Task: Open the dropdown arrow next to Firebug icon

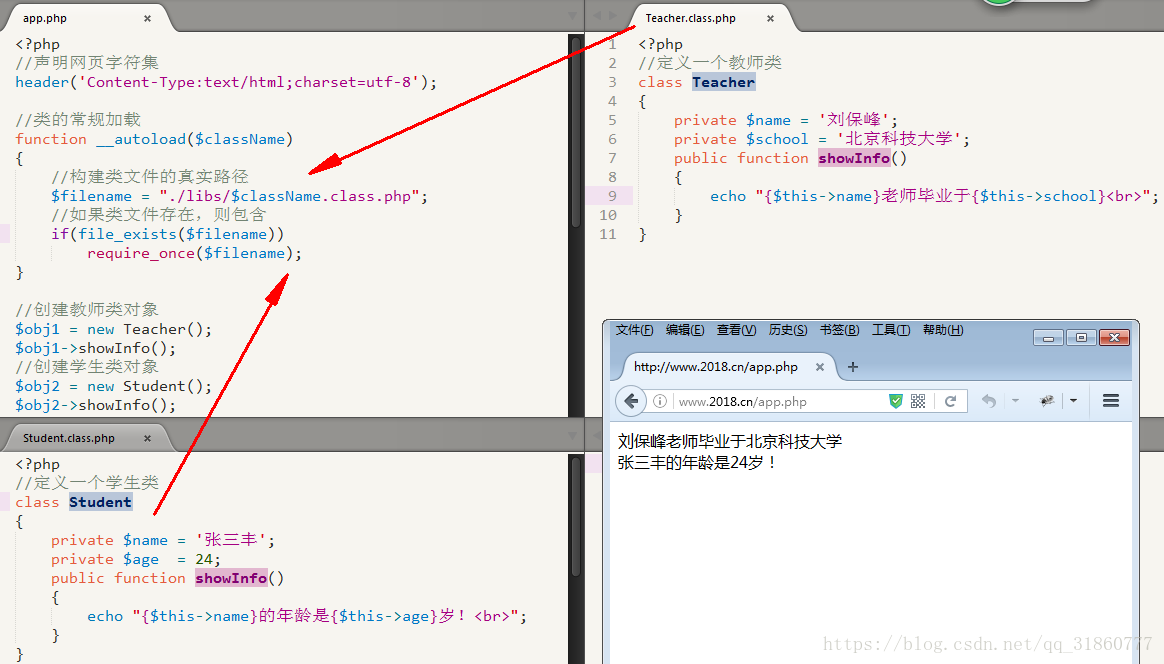Action: [1073, 401]
